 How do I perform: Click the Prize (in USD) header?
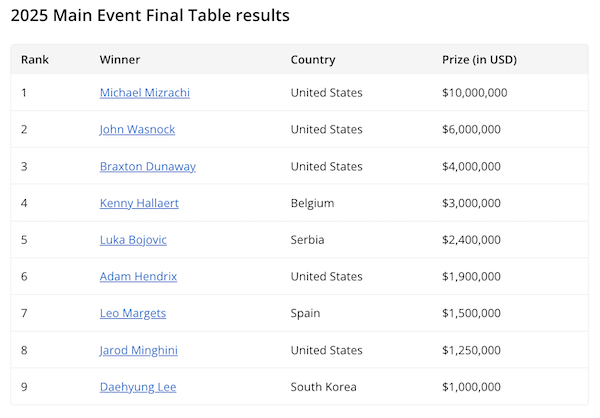[x=479, y=60]
